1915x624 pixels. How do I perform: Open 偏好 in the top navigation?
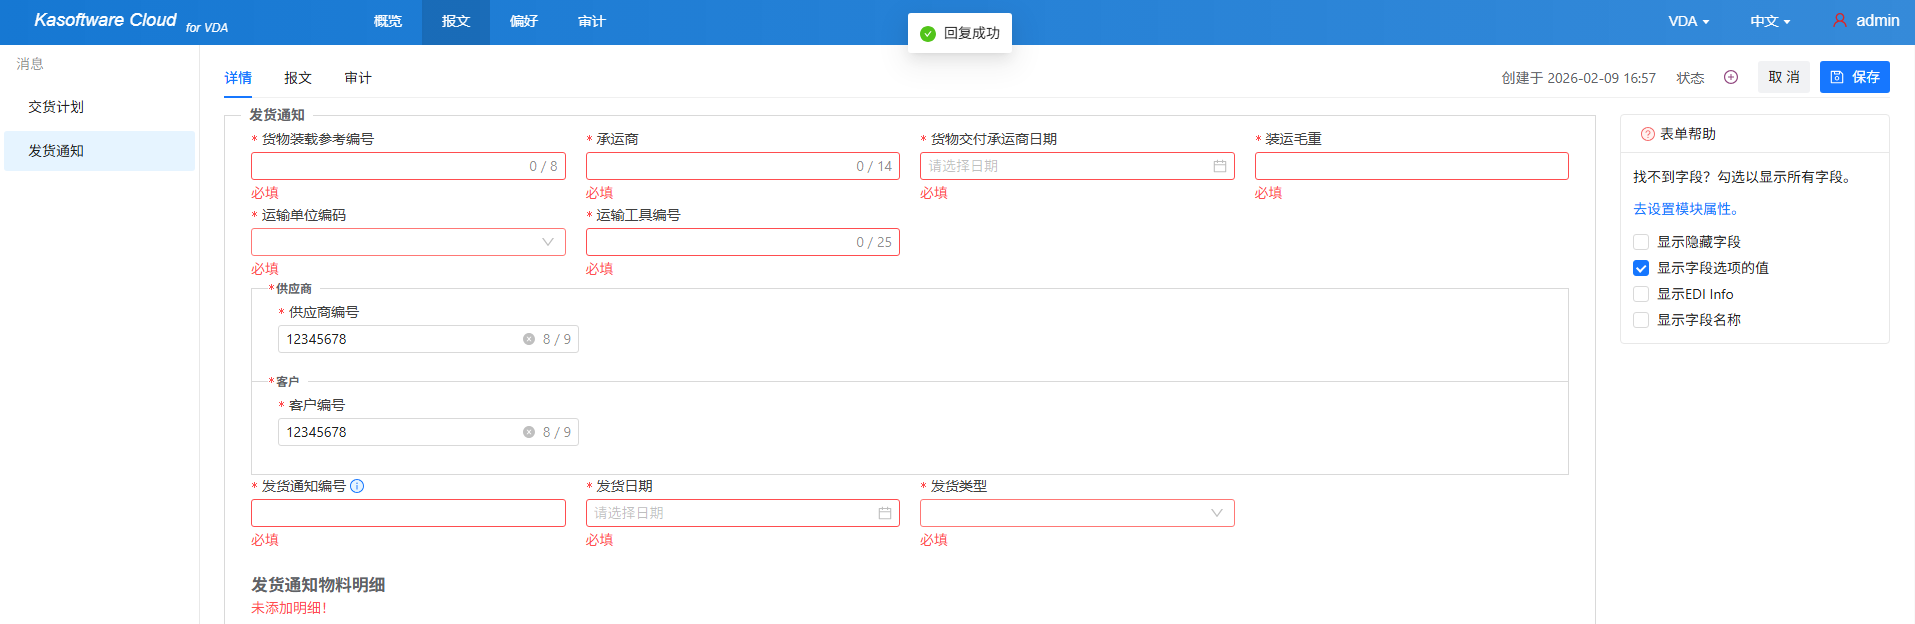[x=523, y=21]
